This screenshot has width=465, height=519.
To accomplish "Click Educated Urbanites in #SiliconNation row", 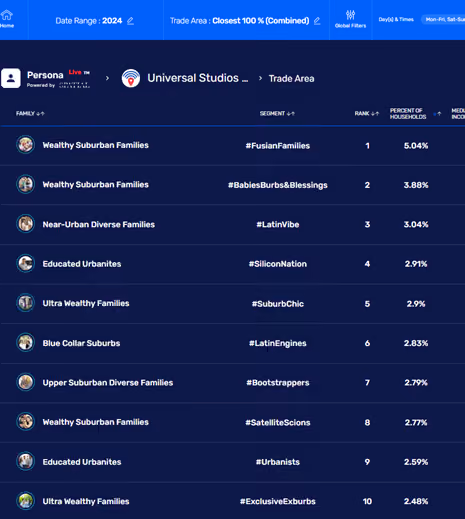I will click(x=82, y=264).
